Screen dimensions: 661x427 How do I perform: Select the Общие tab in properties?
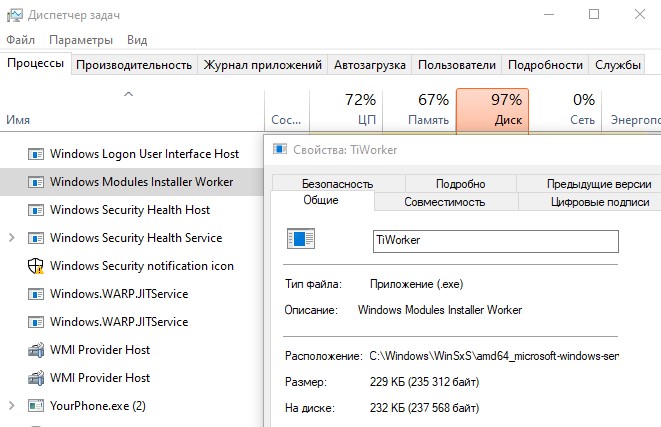point(321,200)
